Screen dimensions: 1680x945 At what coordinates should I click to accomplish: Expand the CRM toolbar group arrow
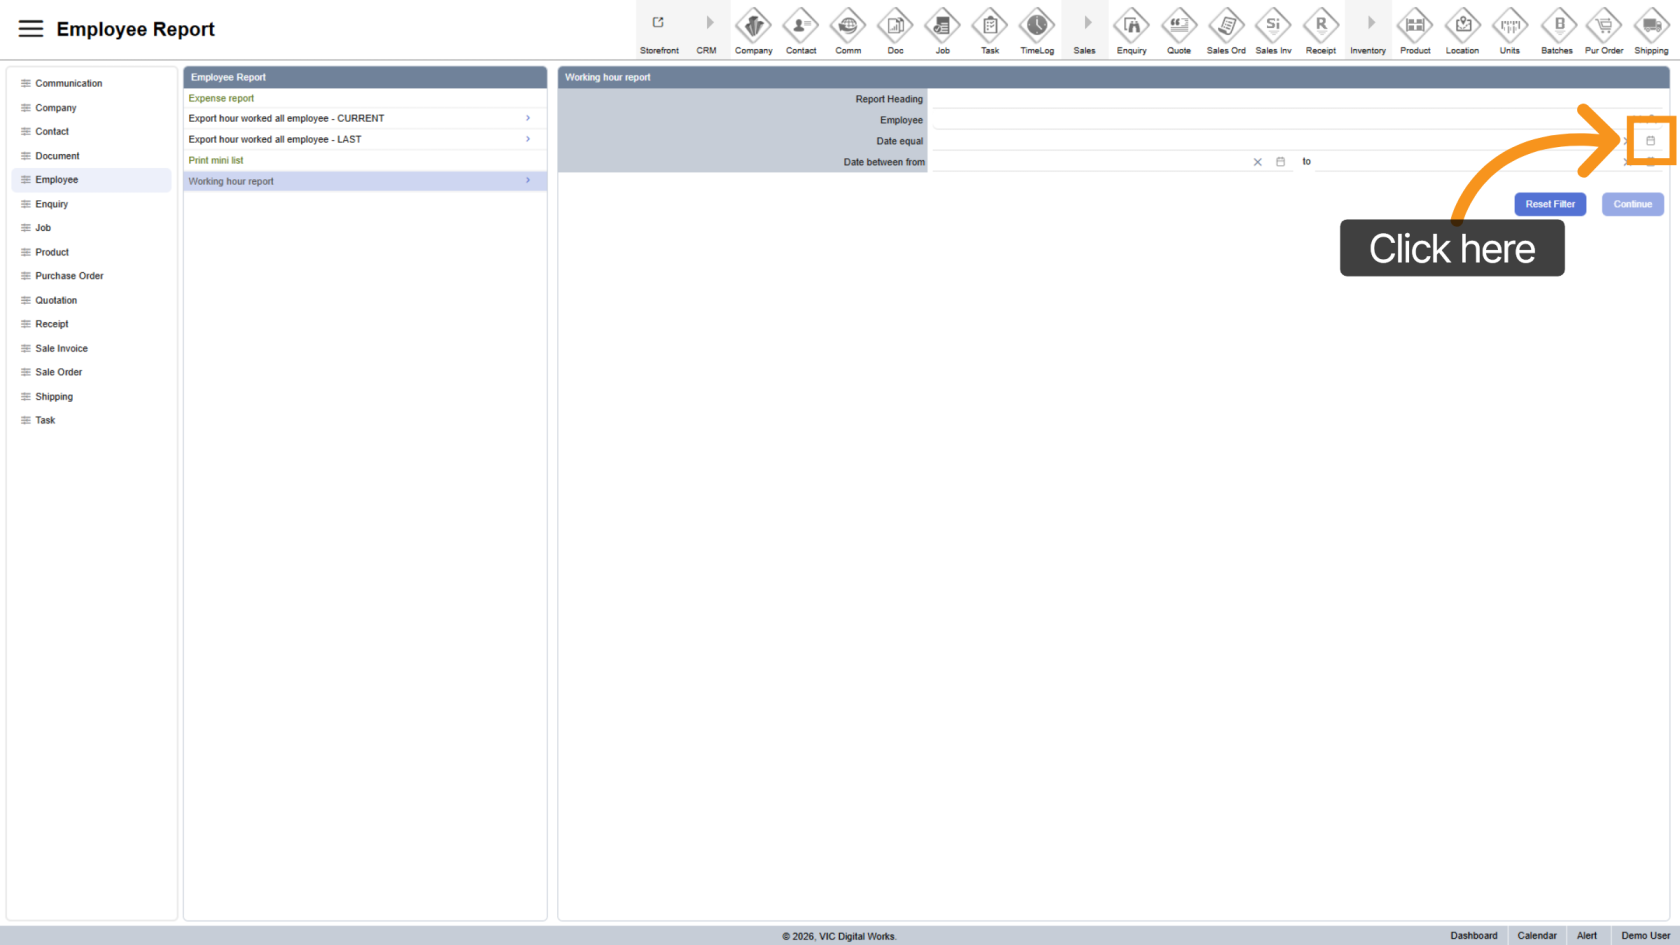click(709, 24)
